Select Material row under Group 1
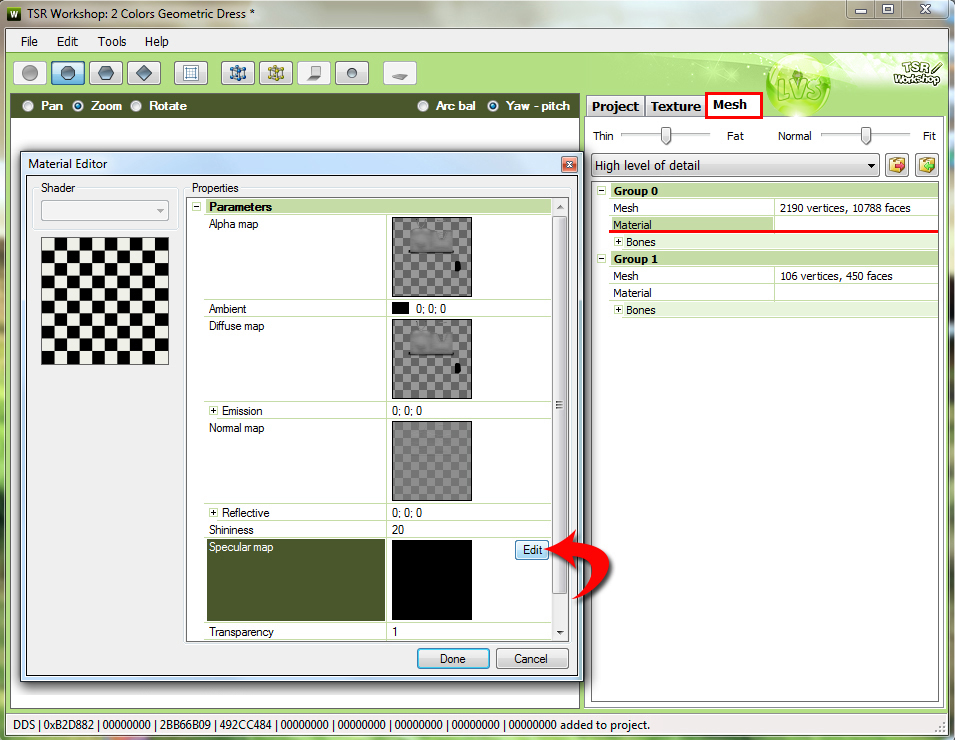Screen dimensions: 955x740 pyautogui.click(x=774, y=293)
